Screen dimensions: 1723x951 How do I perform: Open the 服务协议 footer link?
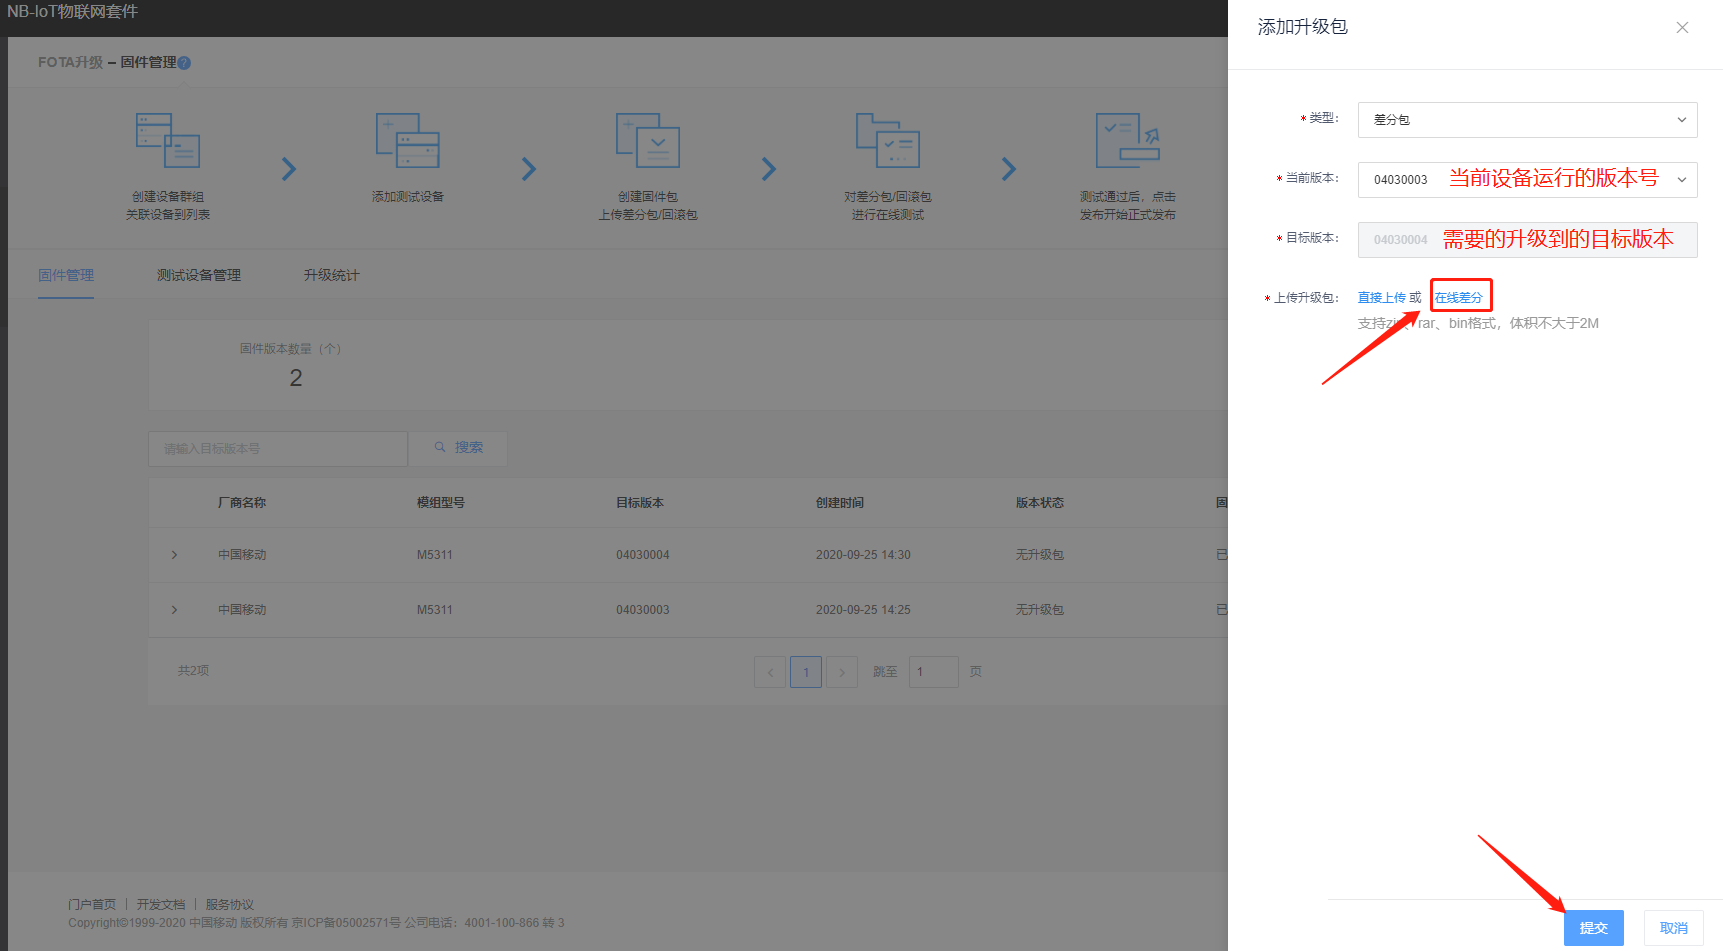coord(230,905)
